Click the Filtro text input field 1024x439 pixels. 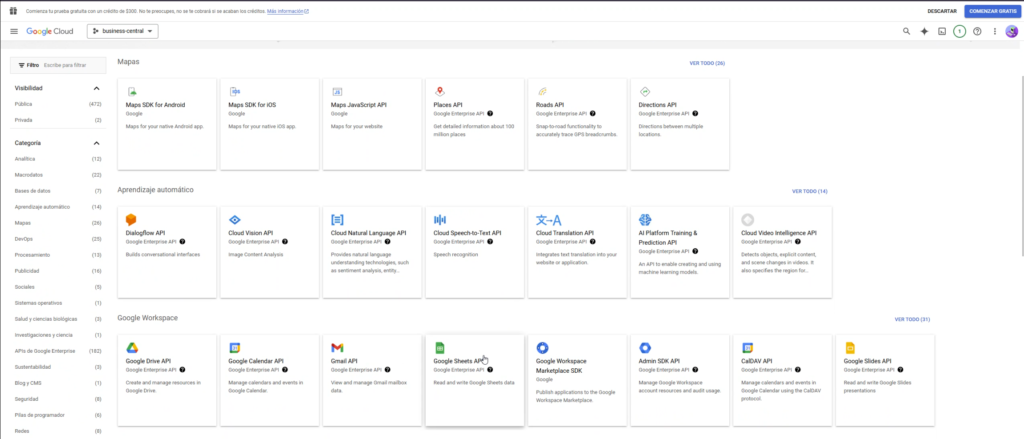(x=73, y=65)
